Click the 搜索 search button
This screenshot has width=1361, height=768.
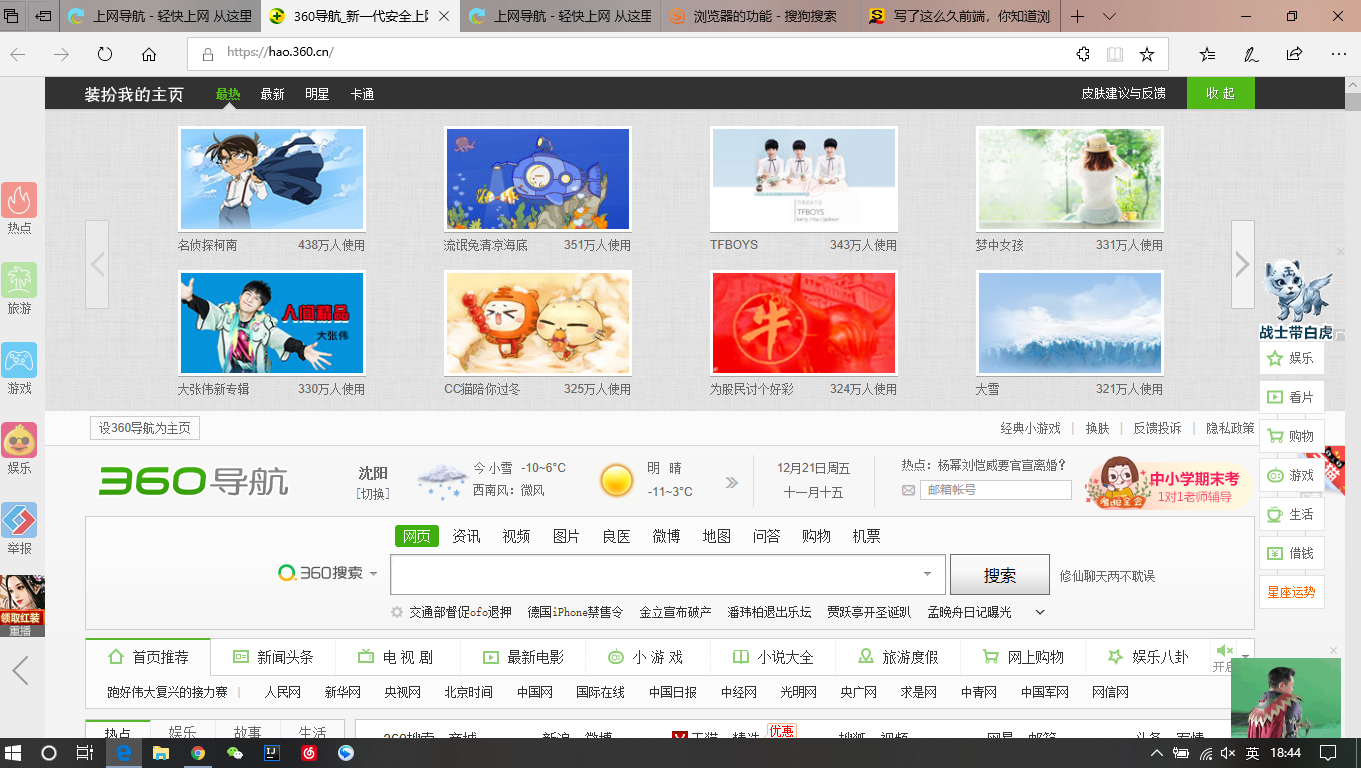999,575
